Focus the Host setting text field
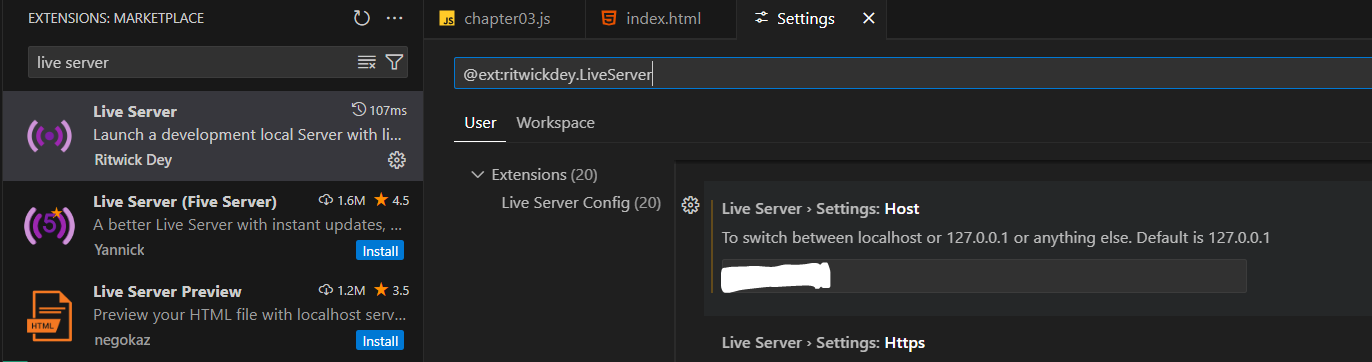This screenshot has height=362, width=1372. 984,276
